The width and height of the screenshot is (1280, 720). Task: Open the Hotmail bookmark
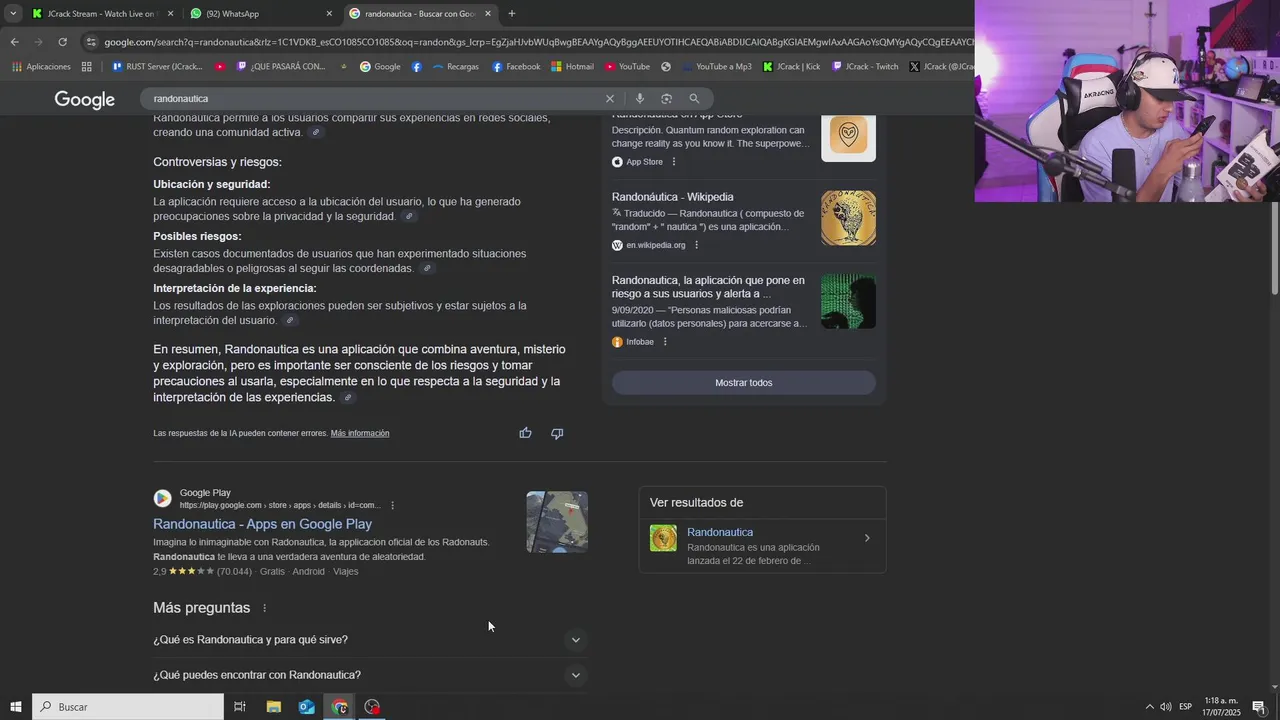pos(571,67)
